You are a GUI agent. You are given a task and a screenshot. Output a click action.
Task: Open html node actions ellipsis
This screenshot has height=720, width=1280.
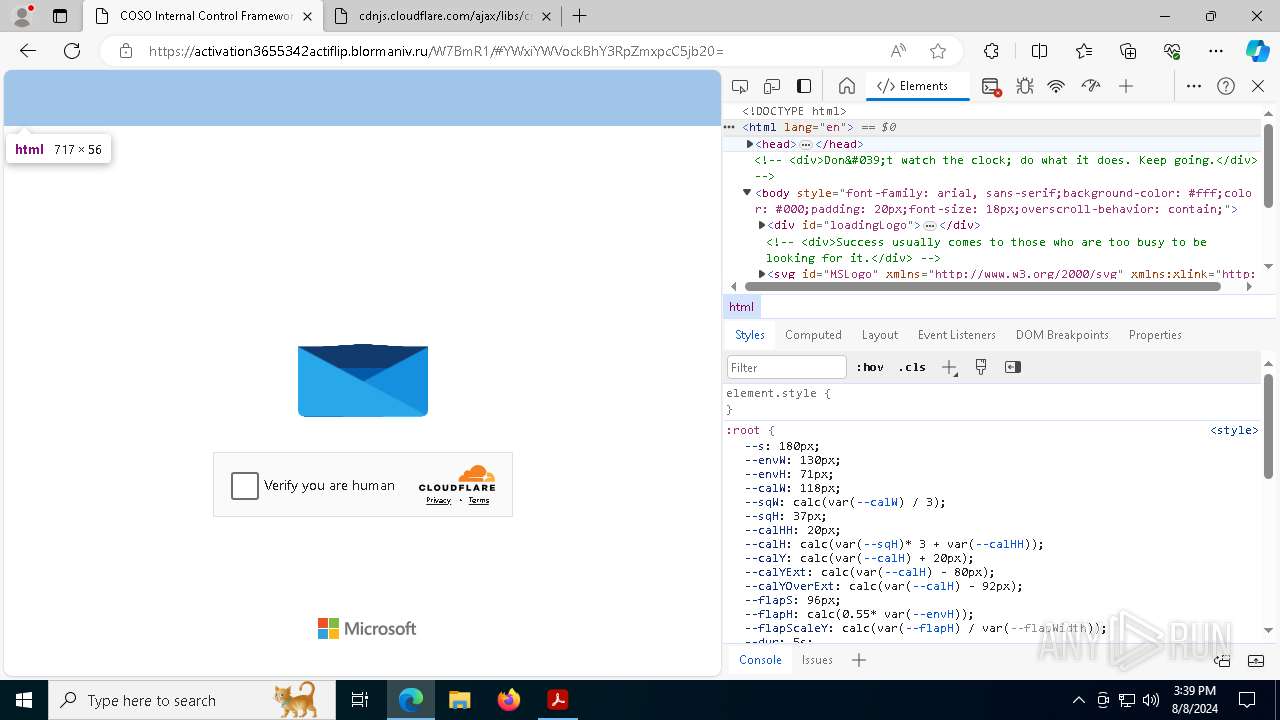coord(730,127)
